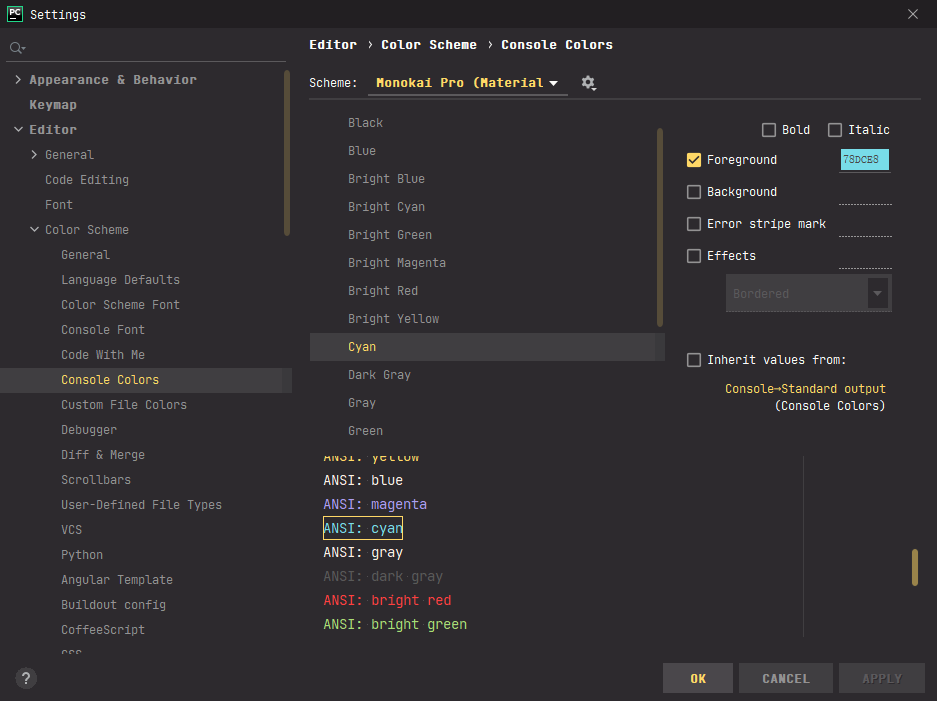Collapse the Color Scheme tree node
Image resolution: width=937 pixels, height=701 pixels.
pyautogui.click(x=35, y=230)
